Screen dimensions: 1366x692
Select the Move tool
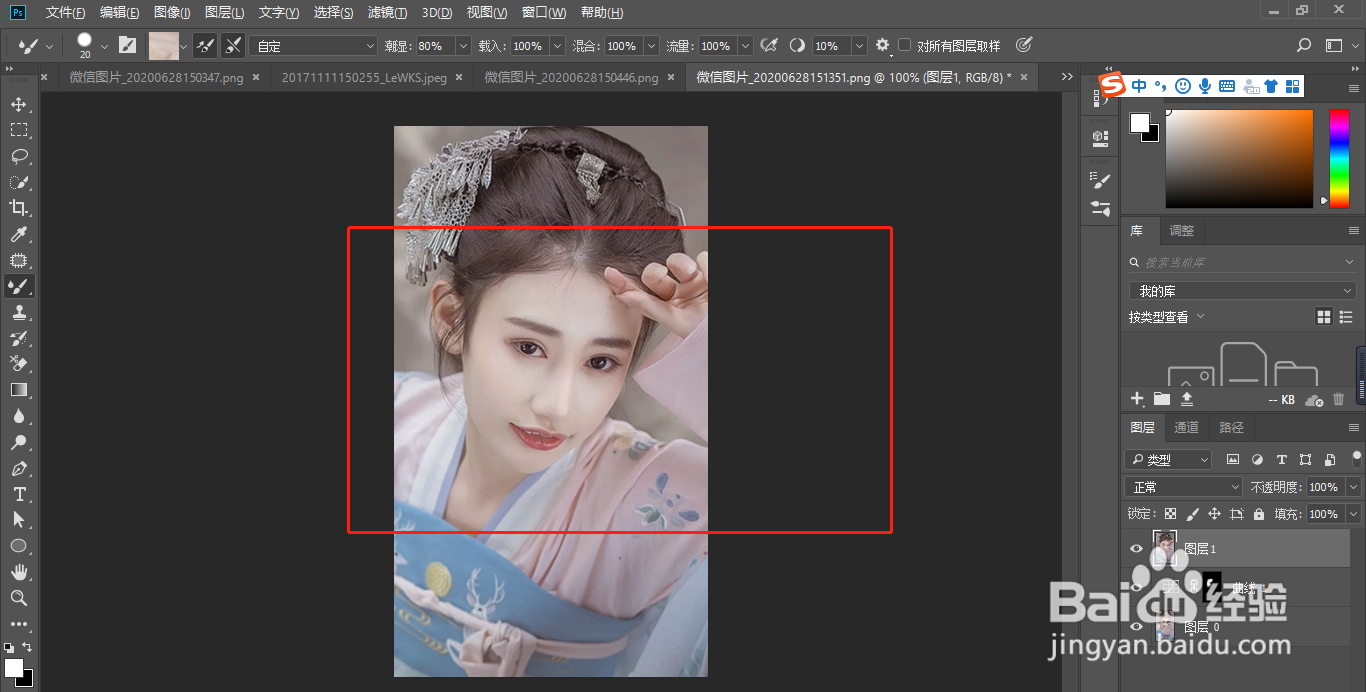[x=18, y=104]
